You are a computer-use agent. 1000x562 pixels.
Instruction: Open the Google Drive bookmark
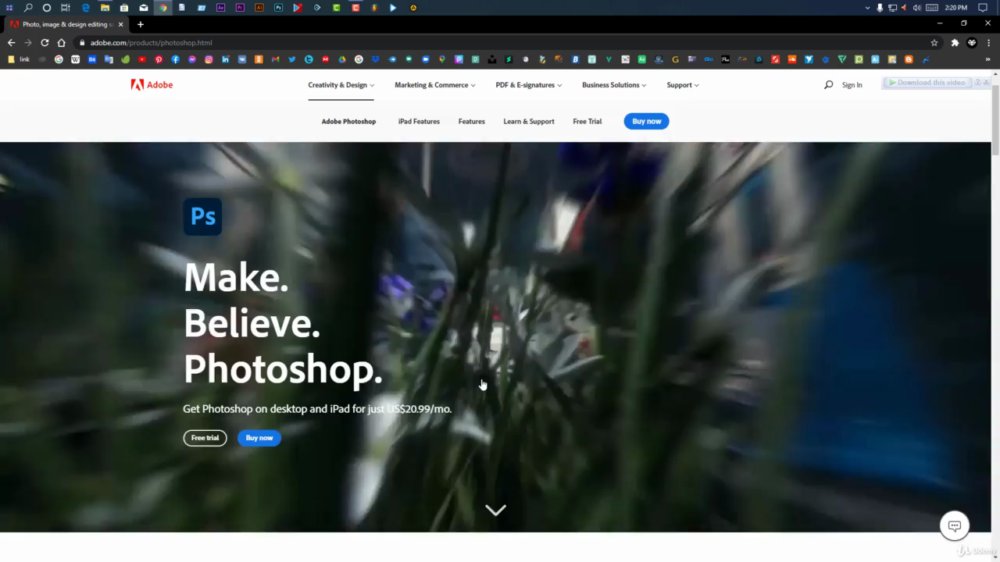[x=342, y=59]
